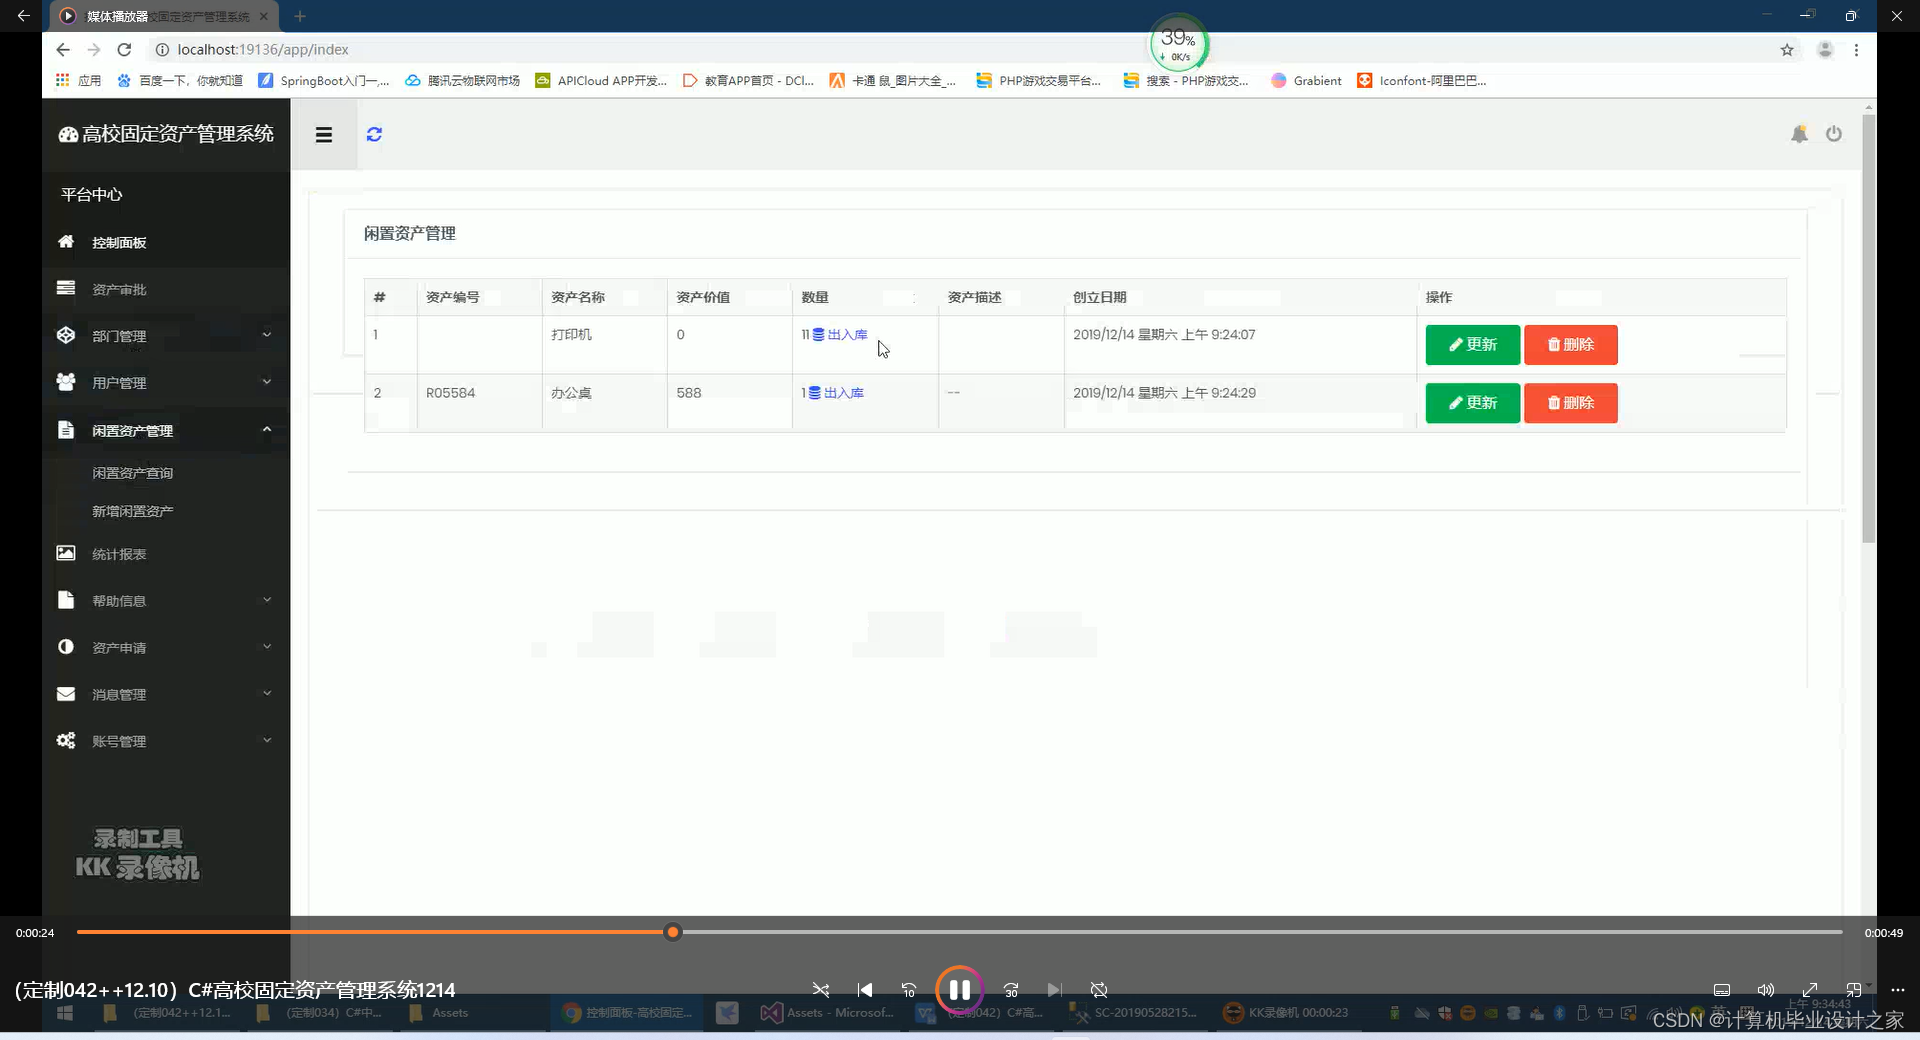Expand 账号管理 menu

pos(166,741)
